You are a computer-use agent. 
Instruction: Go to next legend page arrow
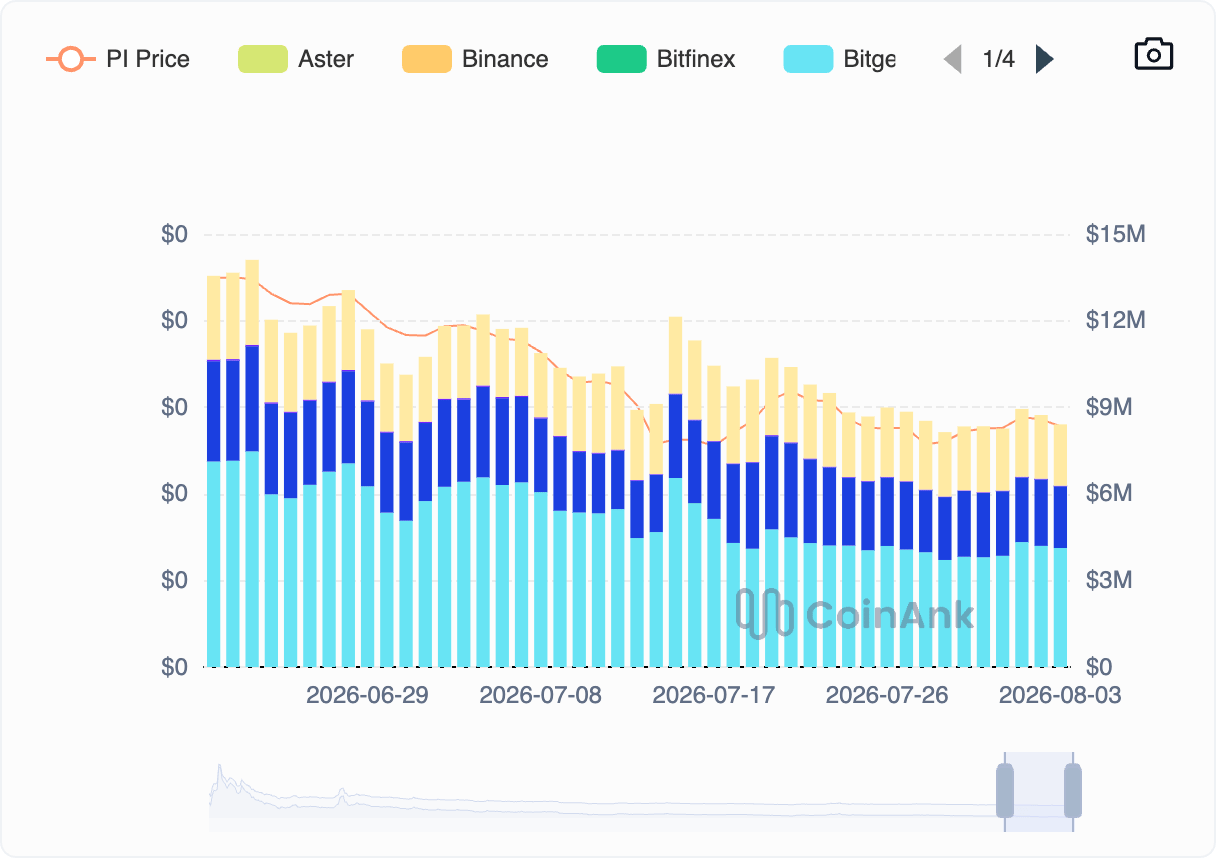pyautogui.click(x=1044, y=59)
